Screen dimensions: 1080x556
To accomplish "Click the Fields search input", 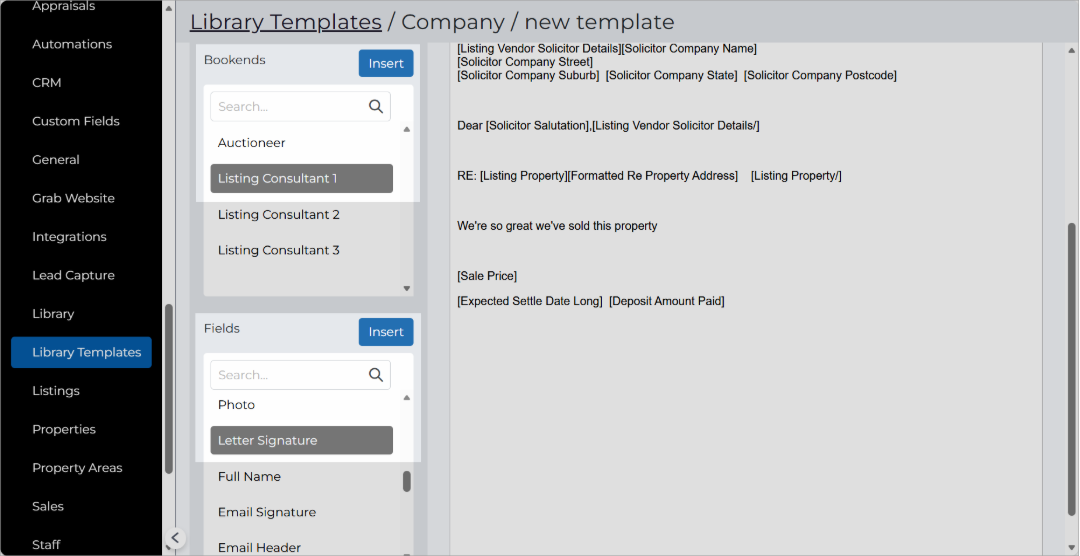I will [x=289, y=375].
